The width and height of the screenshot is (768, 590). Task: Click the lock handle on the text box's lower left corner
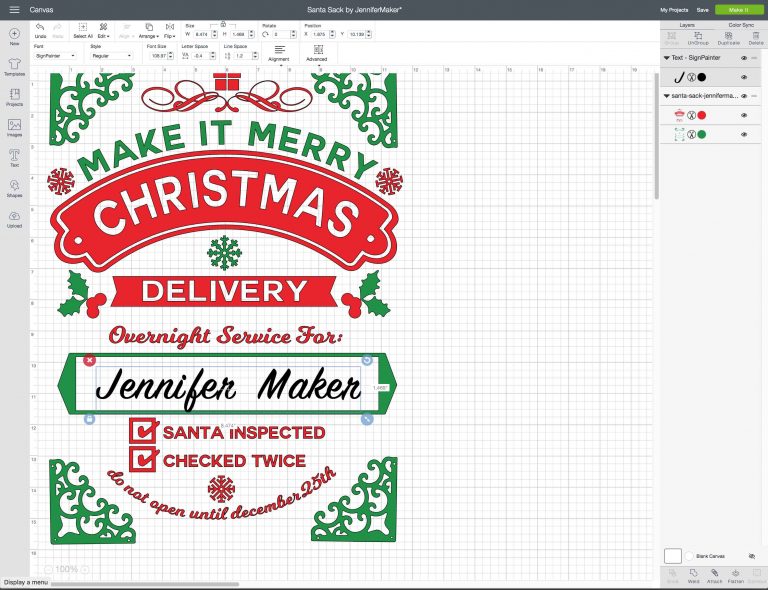(89, 419)
